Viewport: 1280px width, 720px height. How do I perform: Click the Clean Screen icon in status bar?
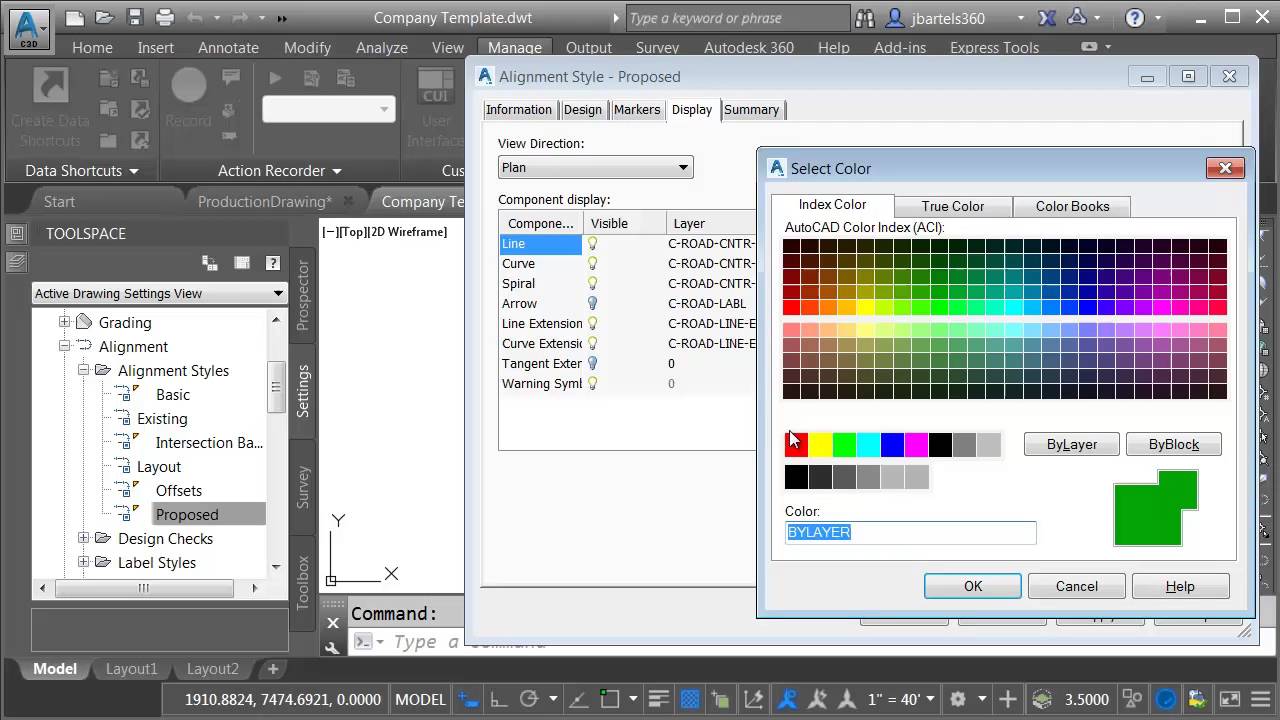click(x=1231, y=699)
